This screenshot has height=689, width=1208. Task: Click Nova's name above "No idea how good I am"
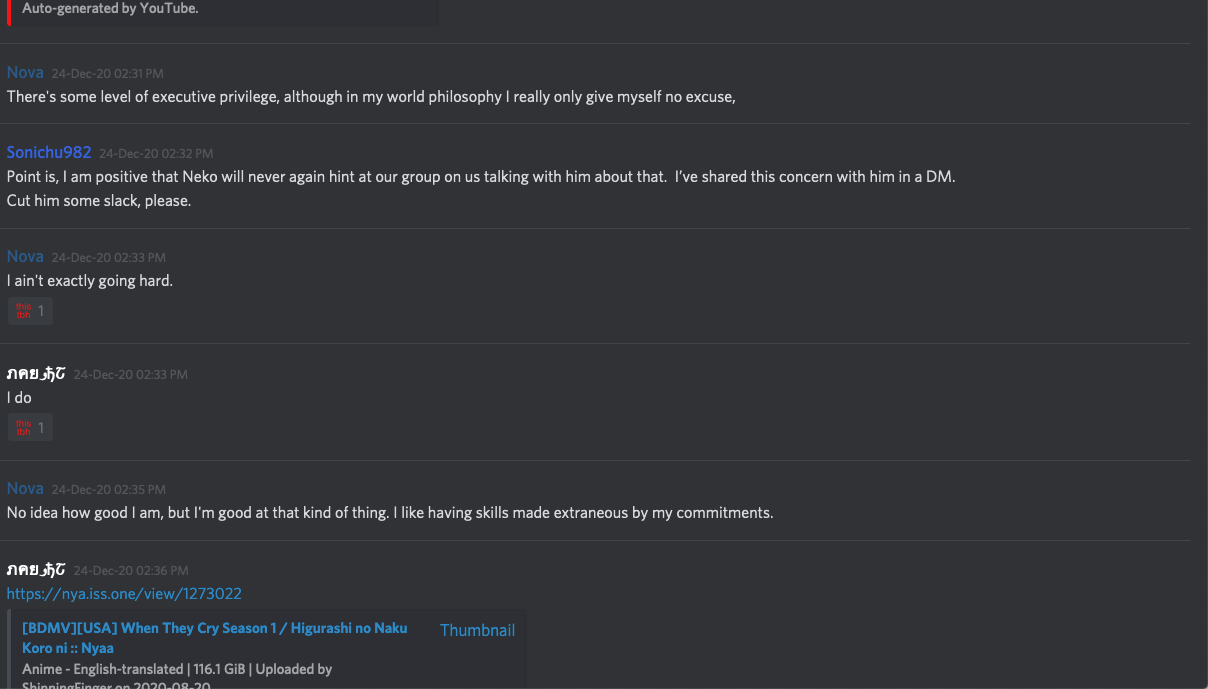[25, 488]
